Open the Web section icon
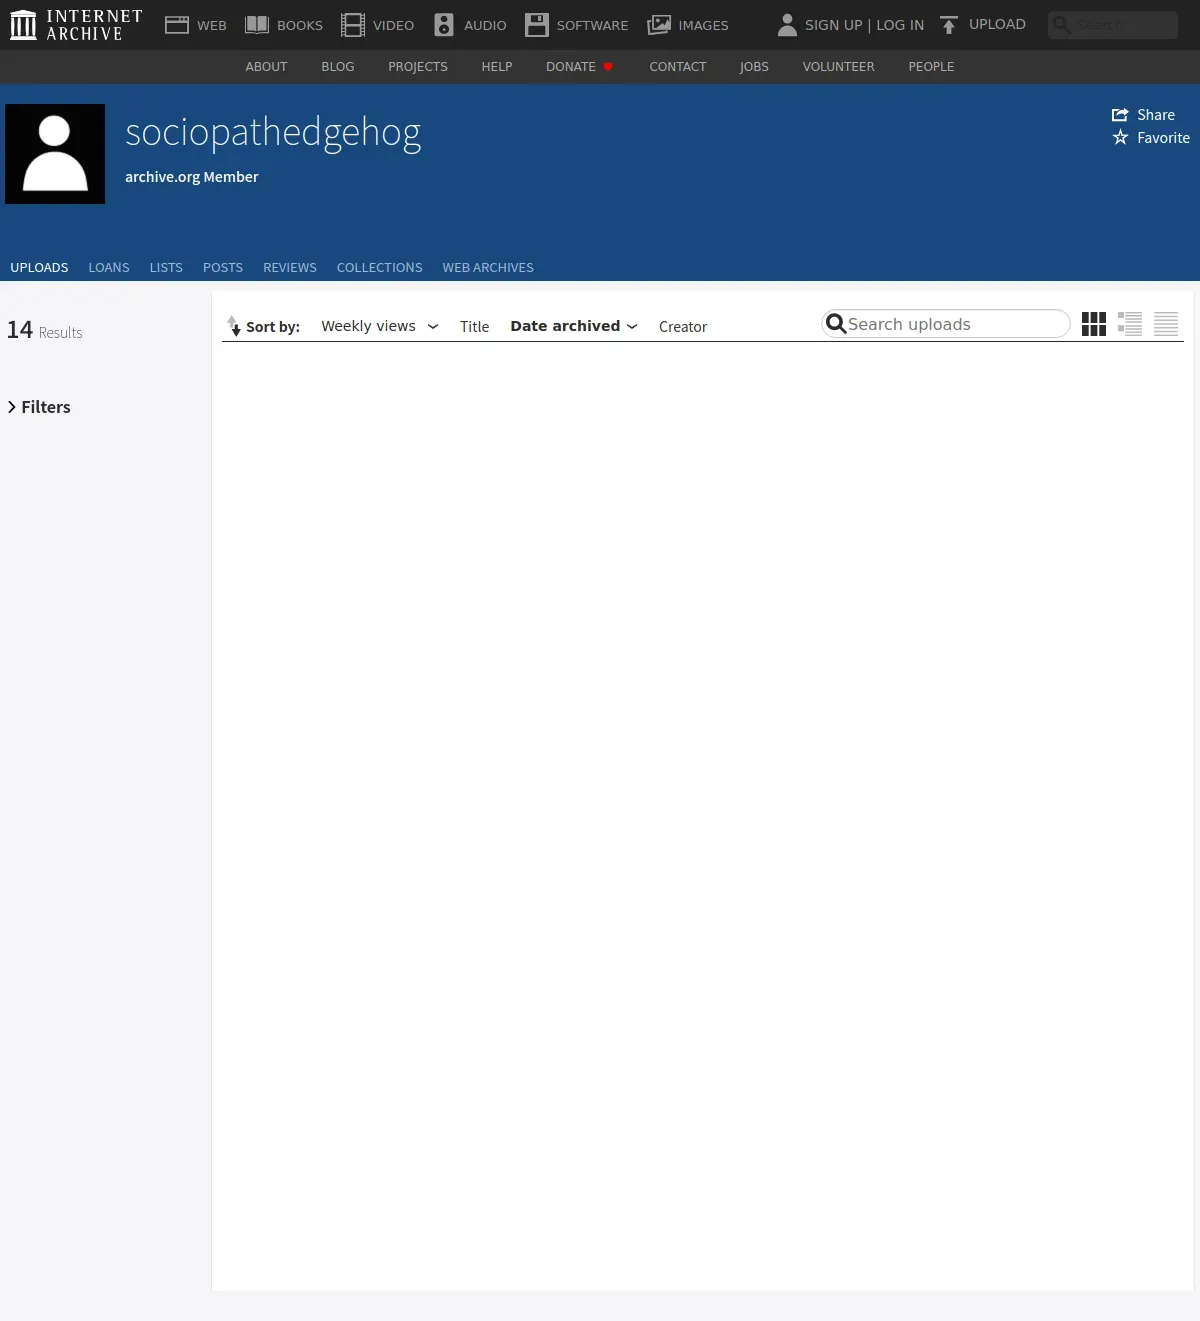The width and height of the screenshot is (1200, 1321). tap(177, 25)
